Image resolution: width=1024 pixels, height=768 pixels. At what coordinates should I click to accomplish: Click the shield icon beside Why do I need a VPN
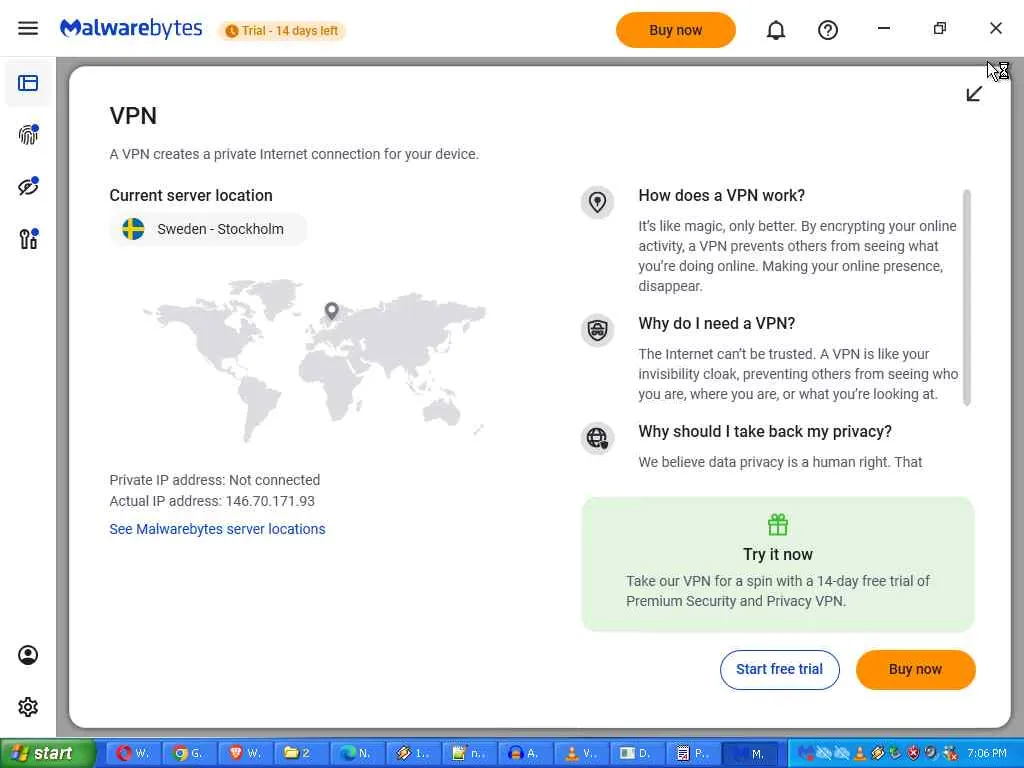[x=598, y=330]
